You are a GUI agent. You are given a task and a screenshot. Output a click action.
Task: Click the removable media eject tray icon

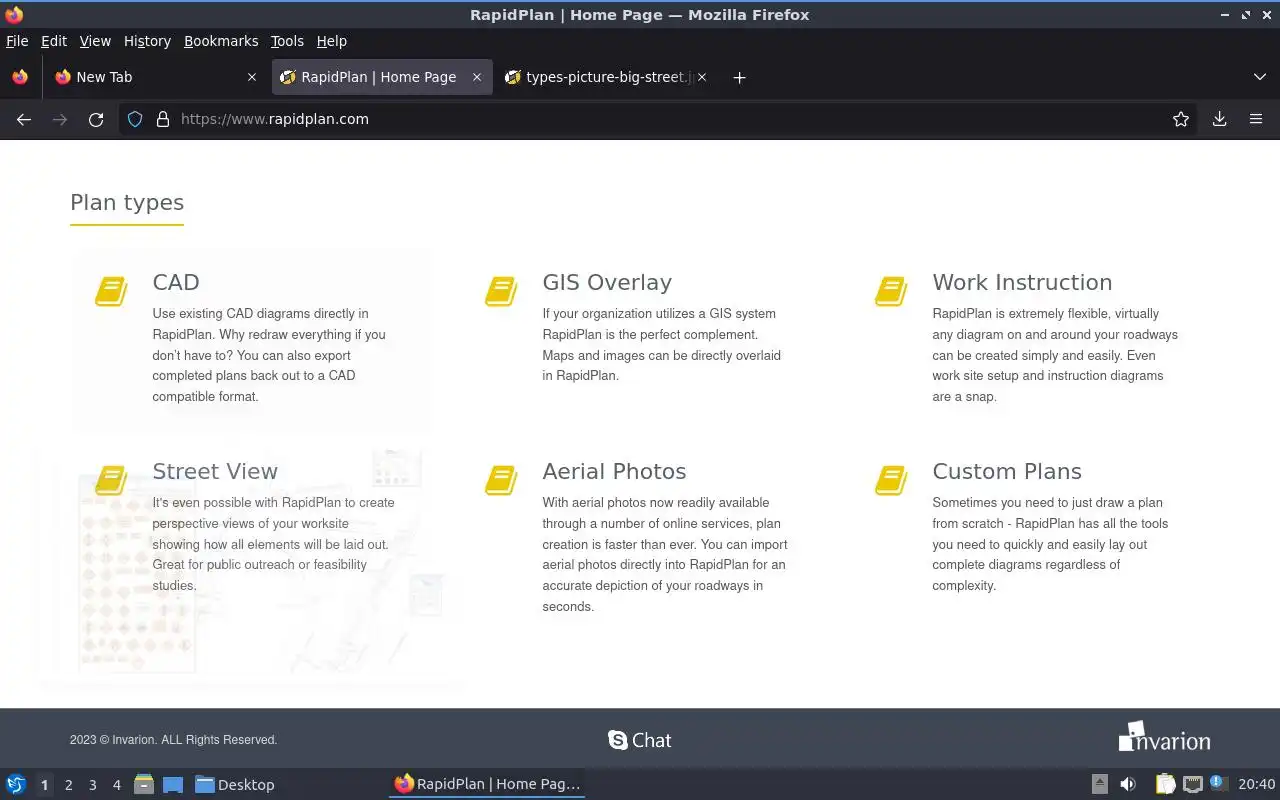click(x=1100, y=784)
